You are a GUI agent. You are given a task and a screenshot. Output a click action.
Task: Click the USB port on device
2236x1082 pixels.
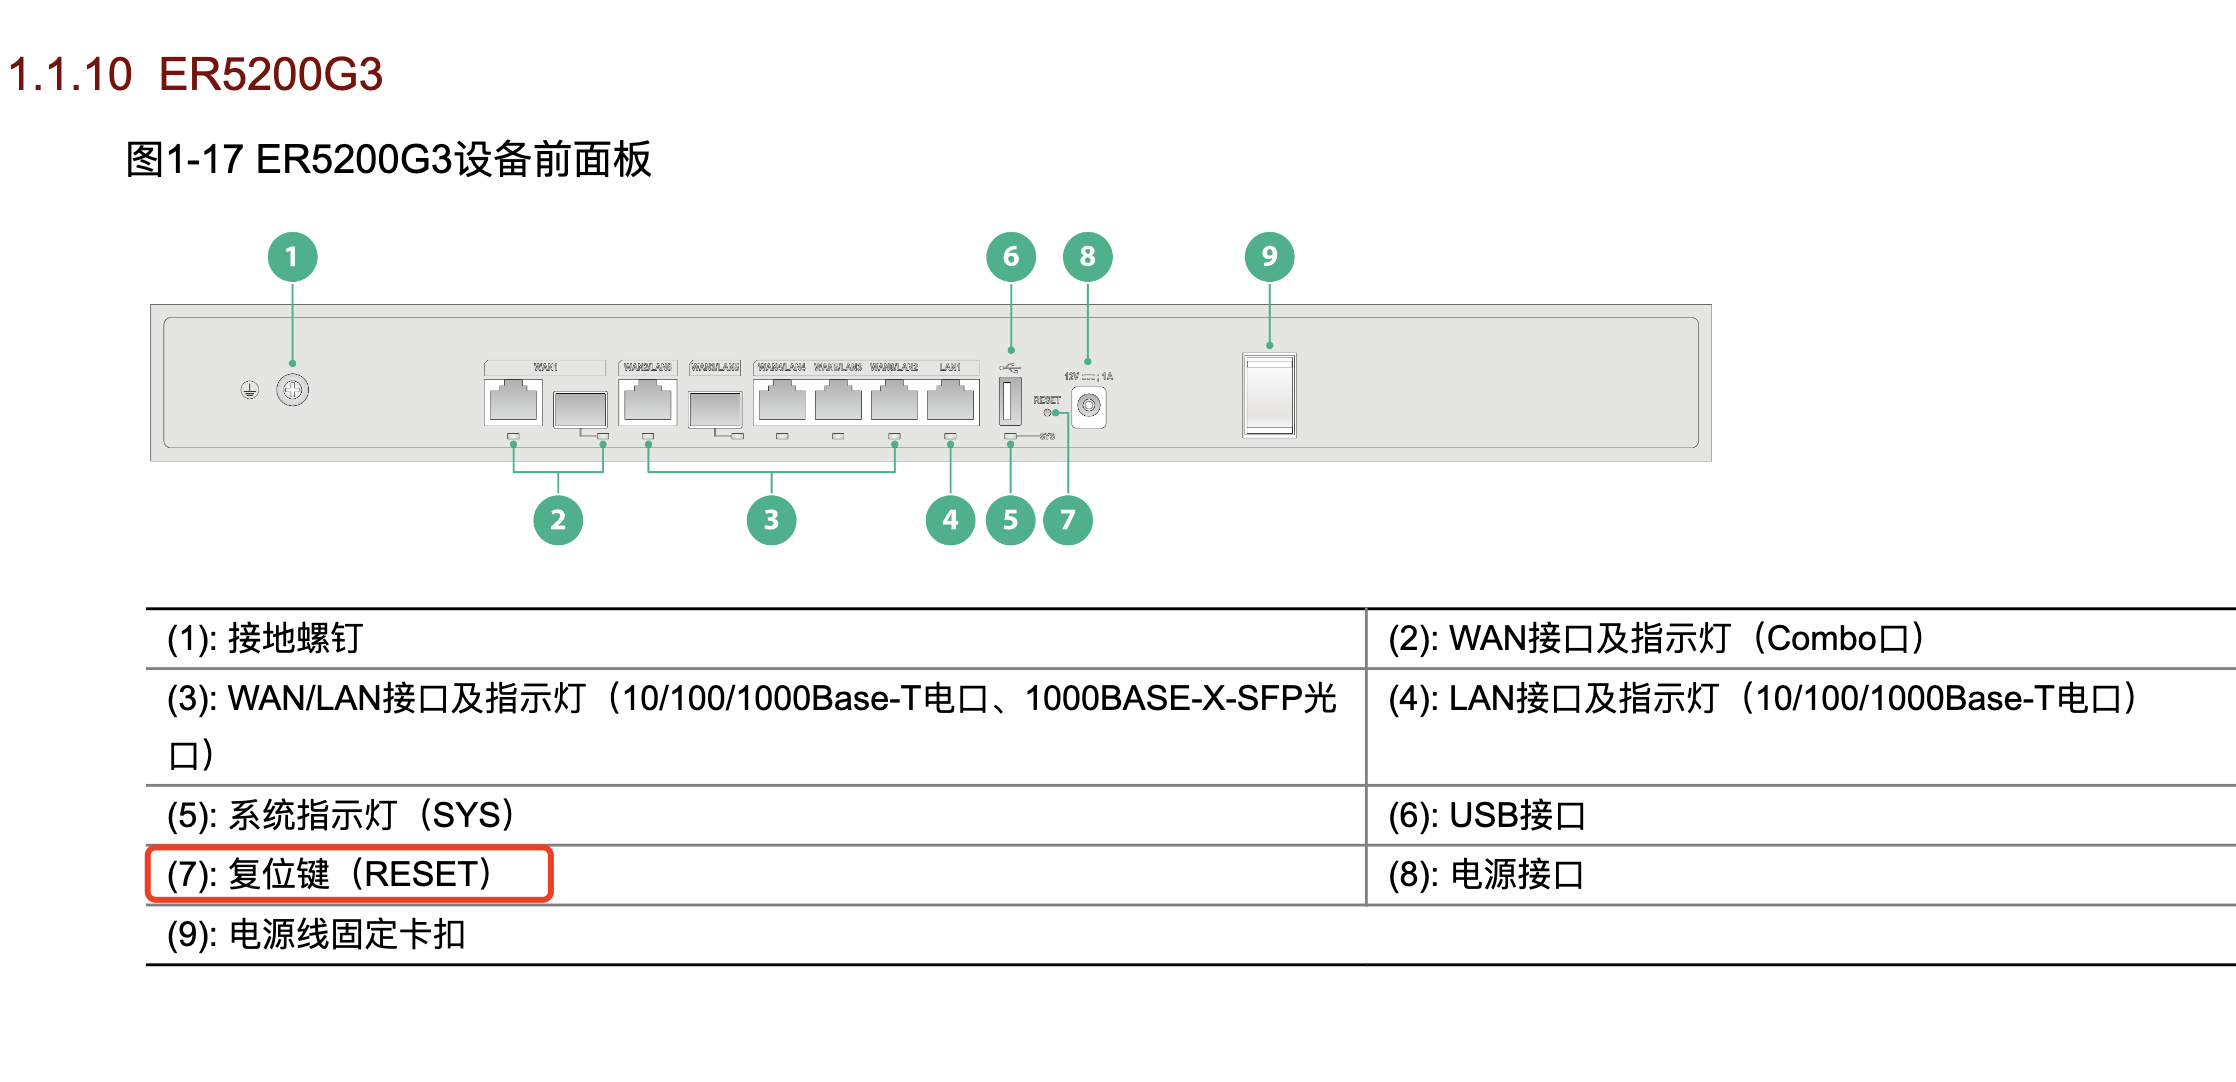coord(1010,401)
